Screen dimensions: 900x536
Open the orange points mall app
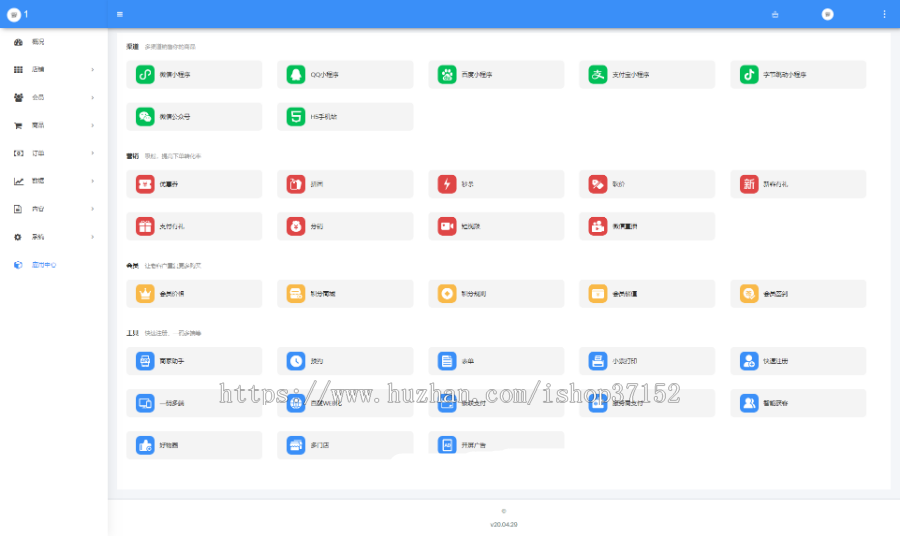(x=345, y=294)
